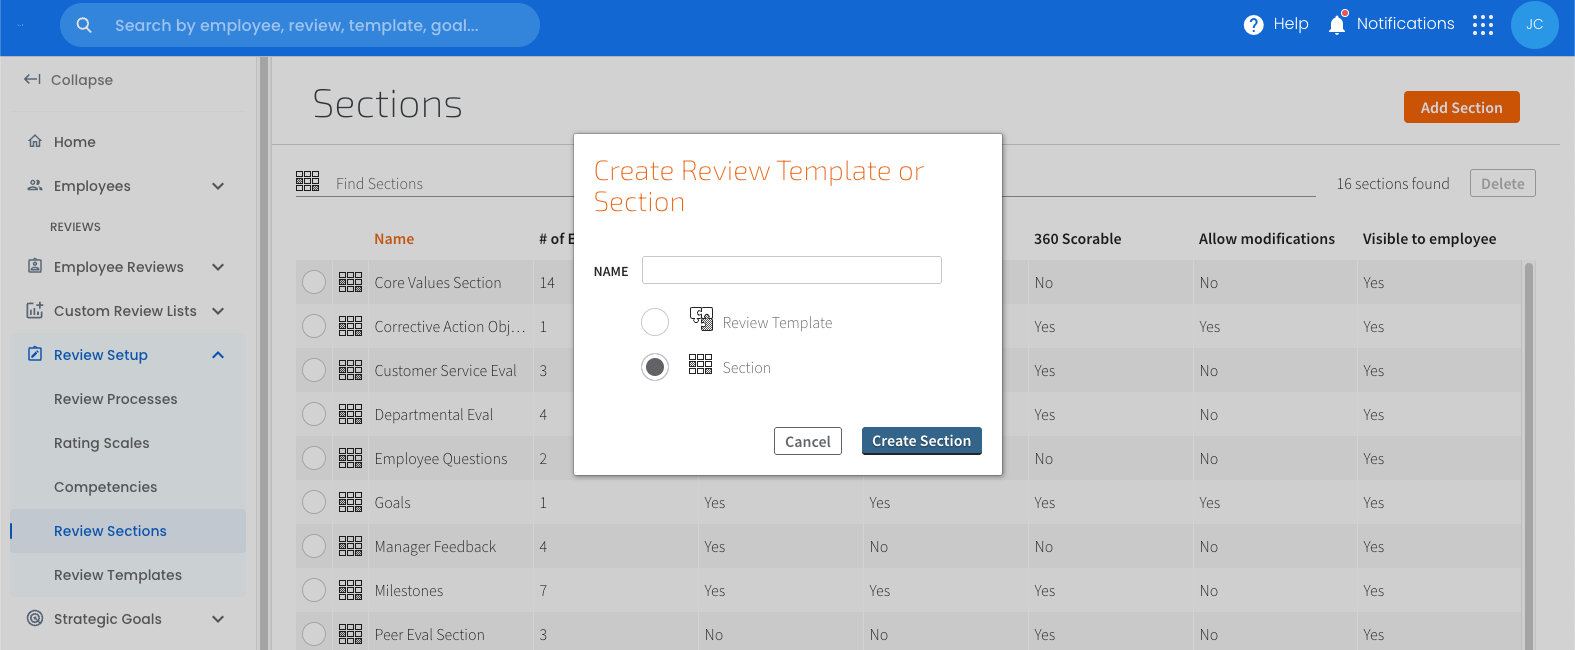Screen dimensions: 1575x650
Task: Click the search magnifier icon
Action: [84, 25]
